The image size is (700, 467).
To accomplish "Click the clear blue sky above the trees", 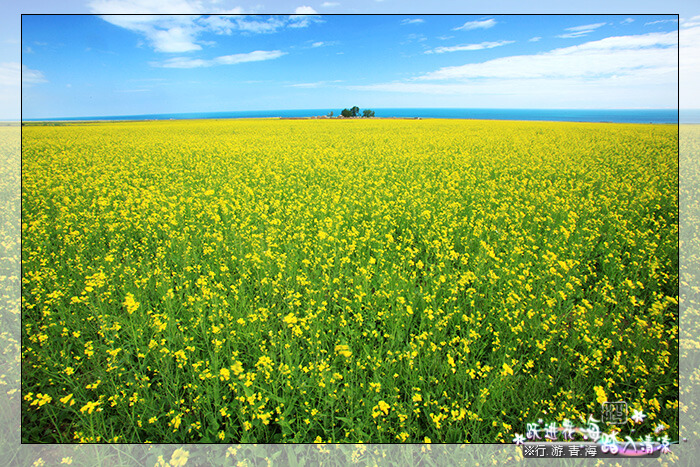I will coord(355,80).
